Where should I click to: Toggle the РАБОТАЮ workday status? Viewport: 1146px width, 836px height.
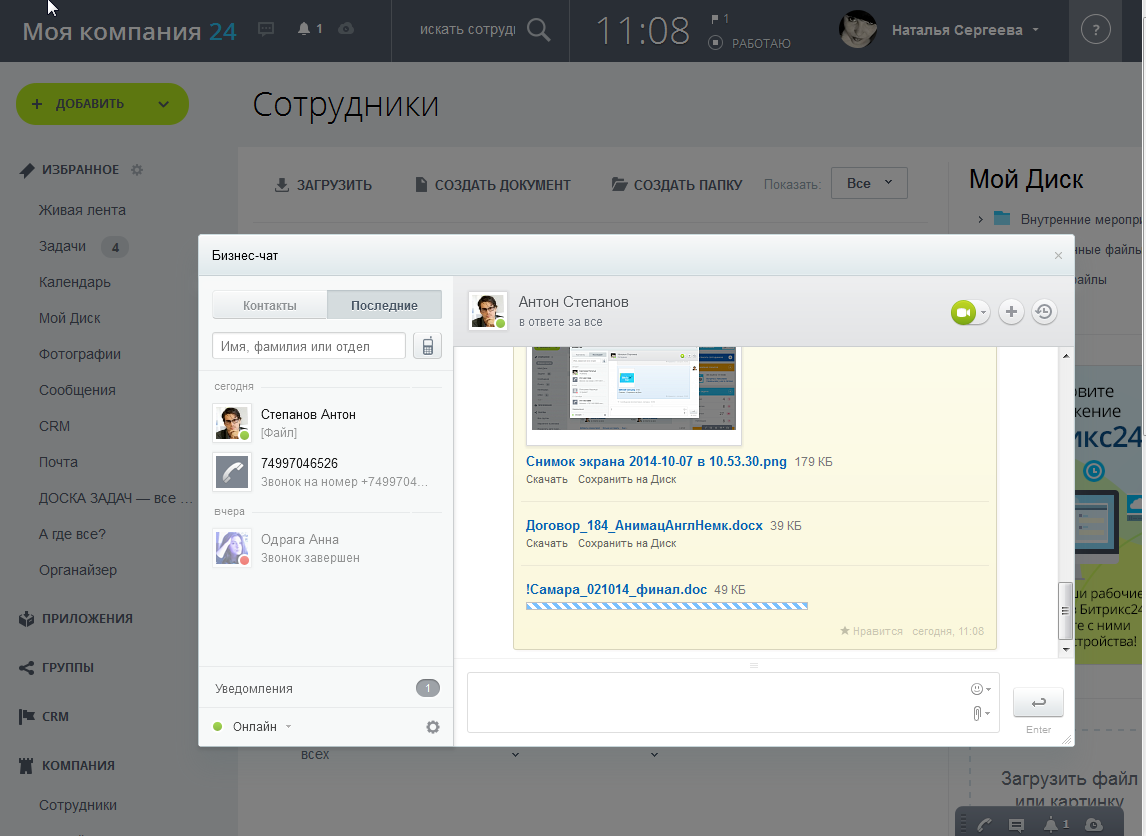(x=750, y=43)
